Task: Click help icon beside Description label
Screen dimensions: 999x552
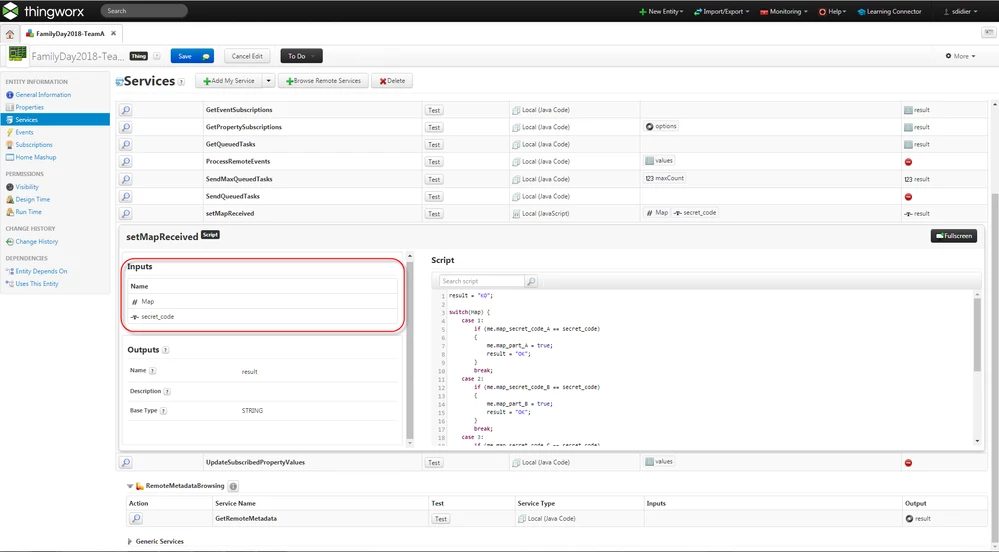Action: (x=167, y=391)
